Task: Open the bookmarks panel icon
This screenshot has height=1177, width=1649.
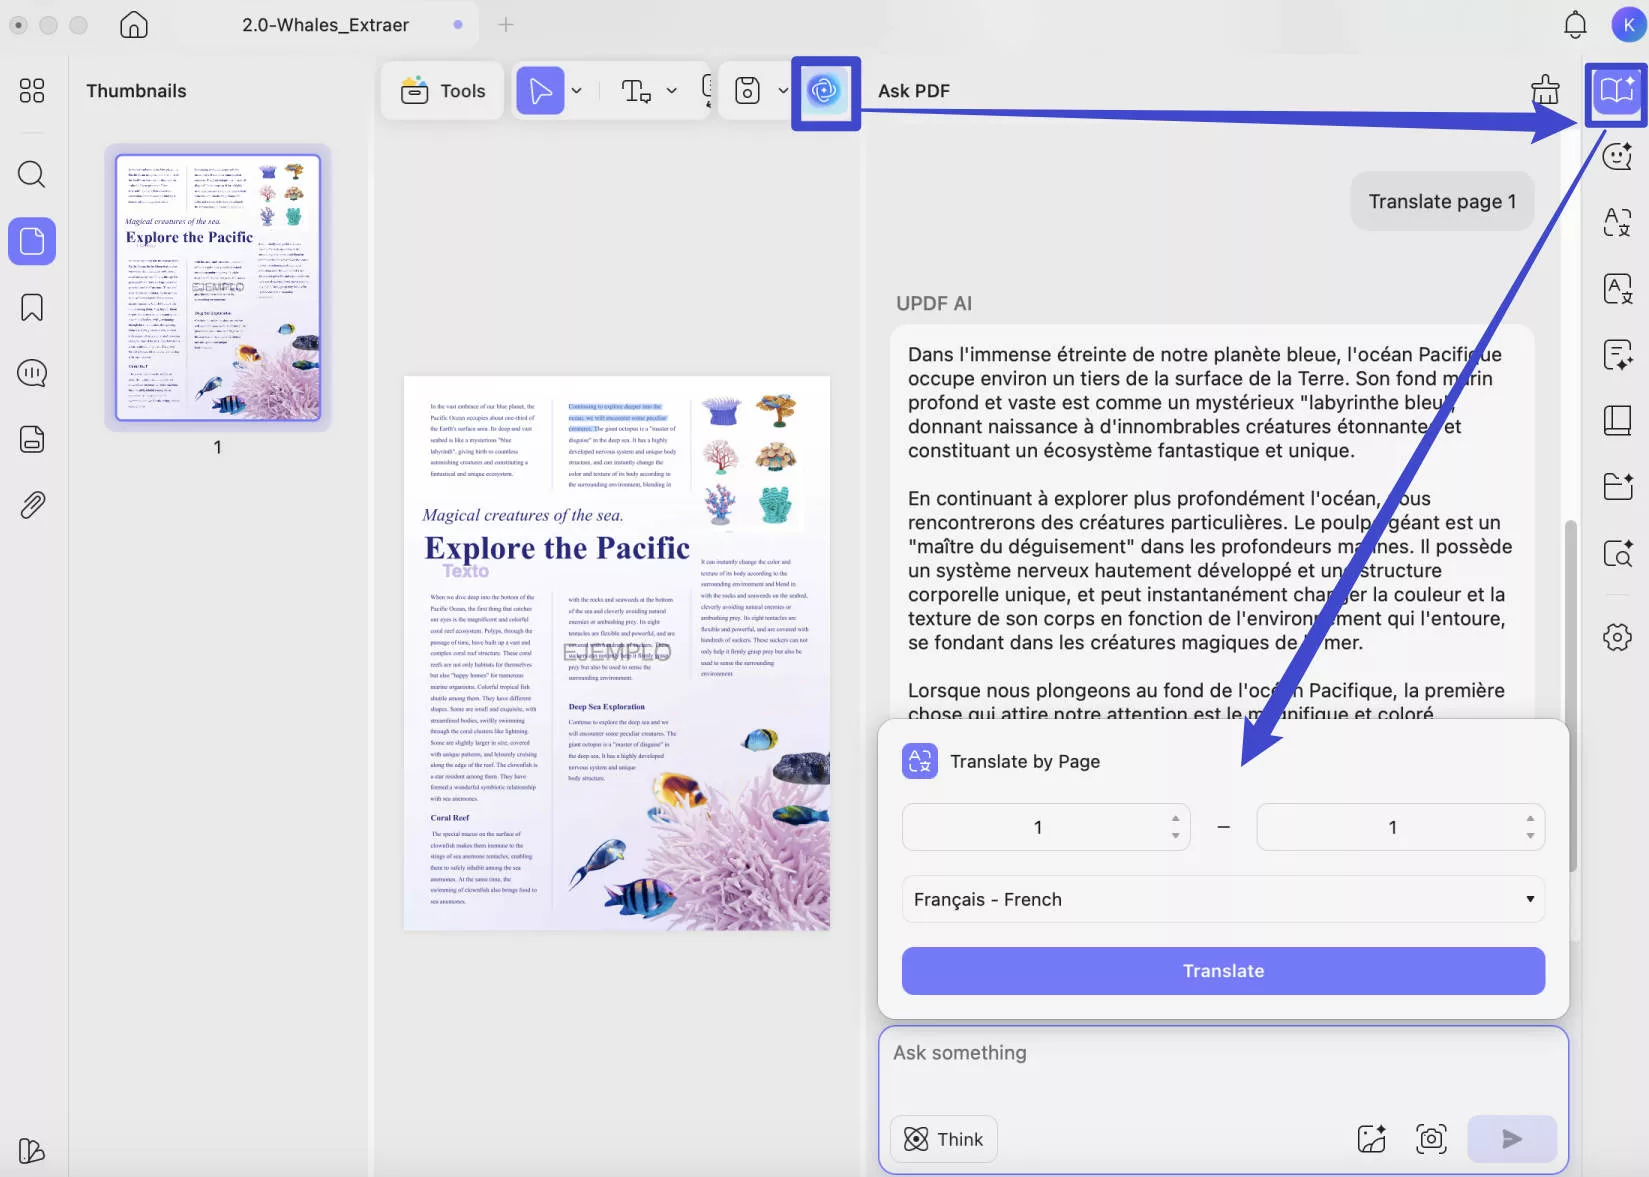Action: tap(32, 307)
